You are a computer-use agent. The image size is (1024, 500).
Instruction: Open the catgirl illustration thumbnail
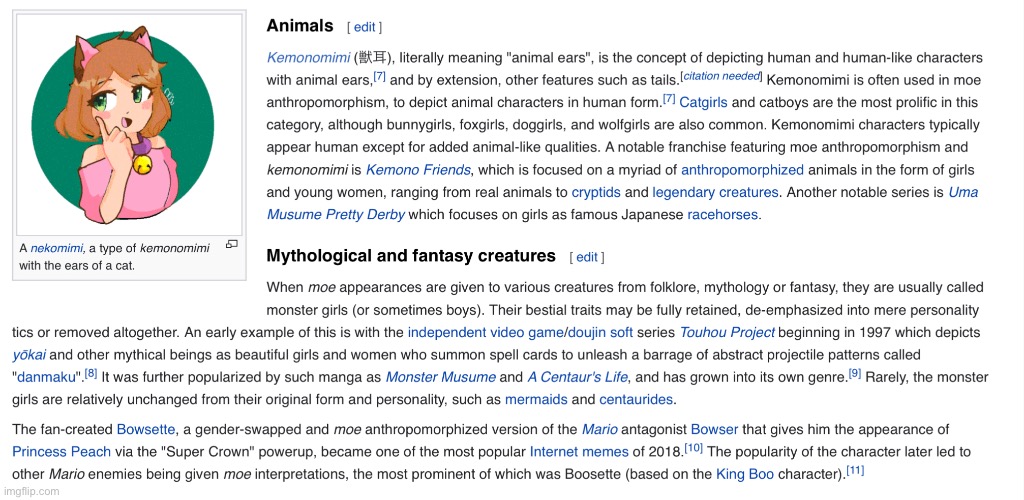coord(129,123)
